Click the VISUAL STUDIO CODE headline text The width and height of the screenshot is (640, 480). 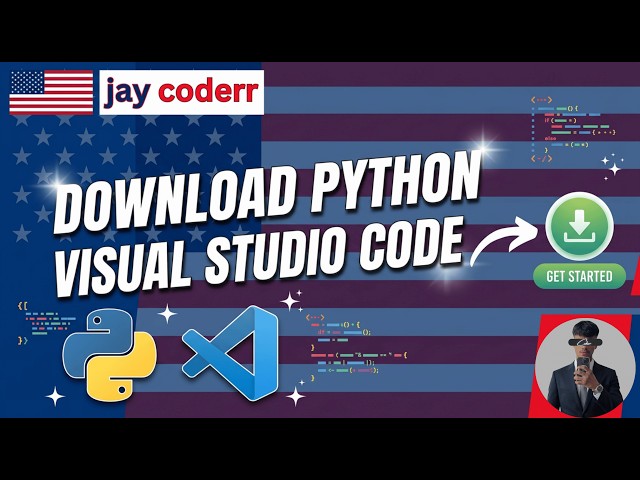tap(260, 255)
